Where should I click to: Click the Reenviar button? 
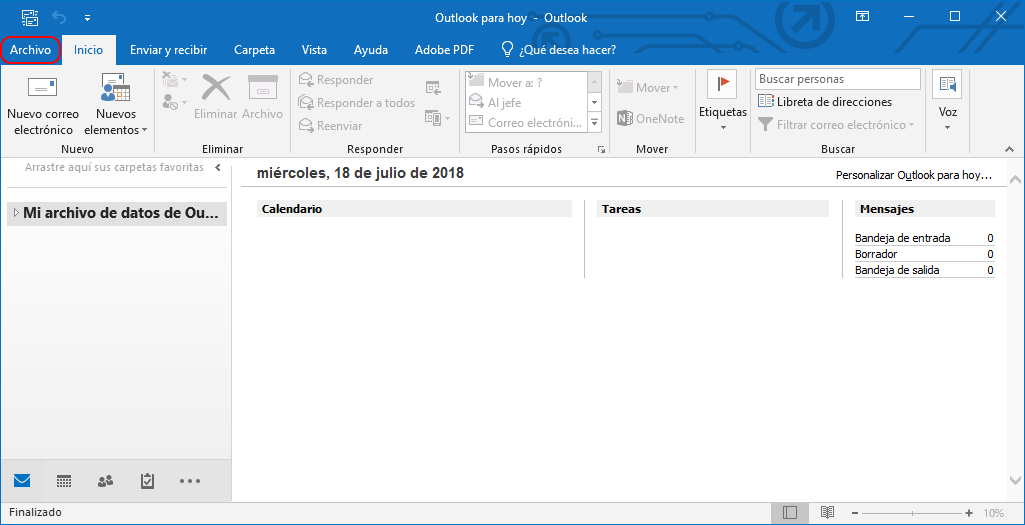(331, 125)
